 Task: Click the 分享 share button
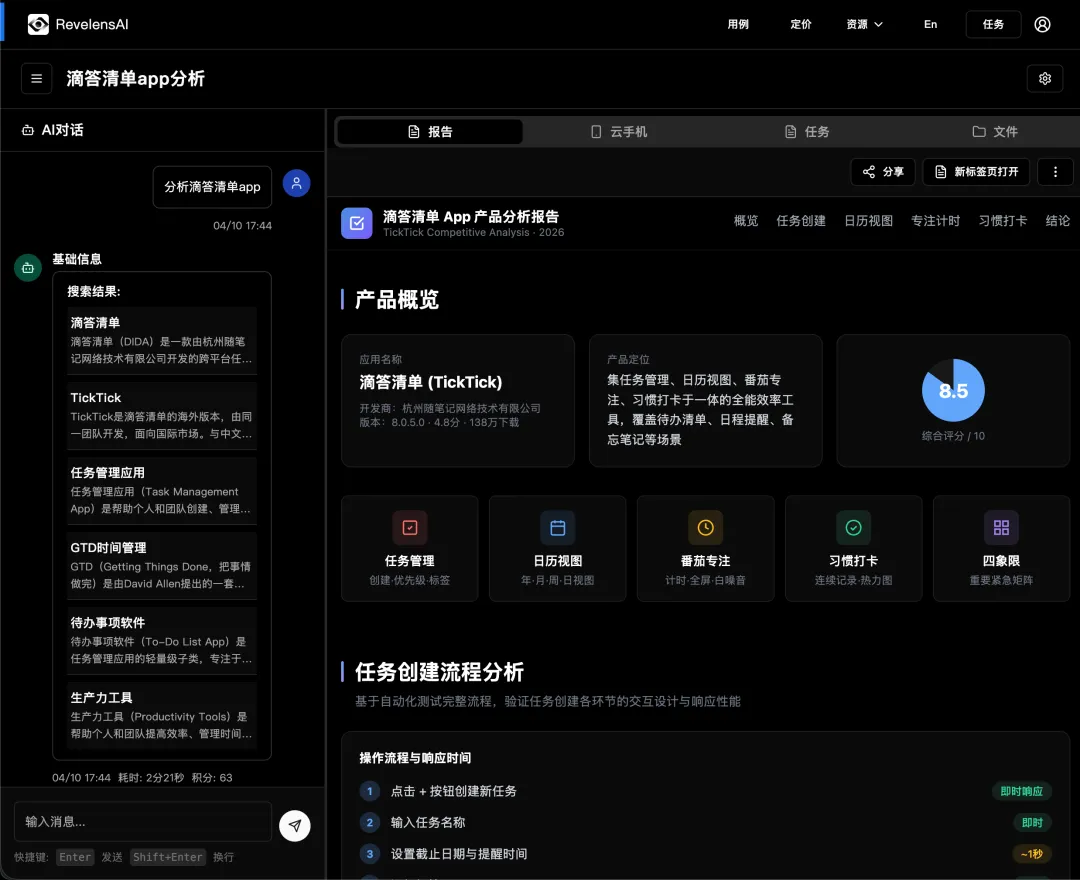click(x=883, y=171)
